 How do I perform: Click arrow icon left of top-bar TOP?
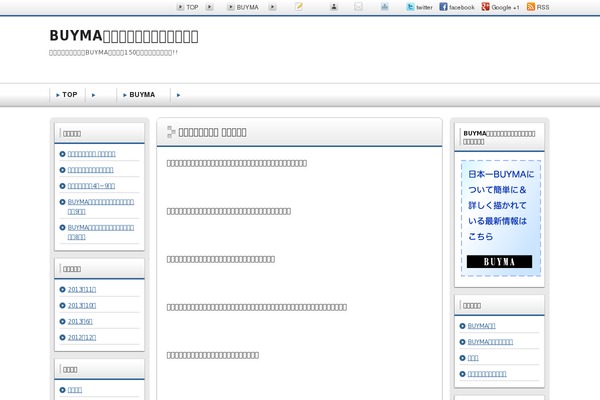click(180, 7)
